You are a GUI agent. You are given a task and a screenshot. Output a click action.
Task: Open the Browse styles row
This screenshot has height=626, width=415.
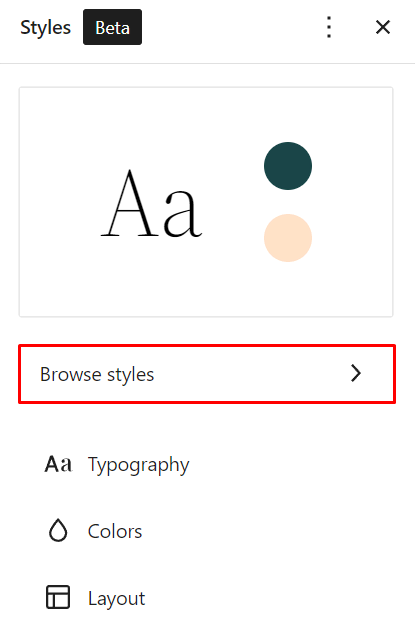coord(207,374)
